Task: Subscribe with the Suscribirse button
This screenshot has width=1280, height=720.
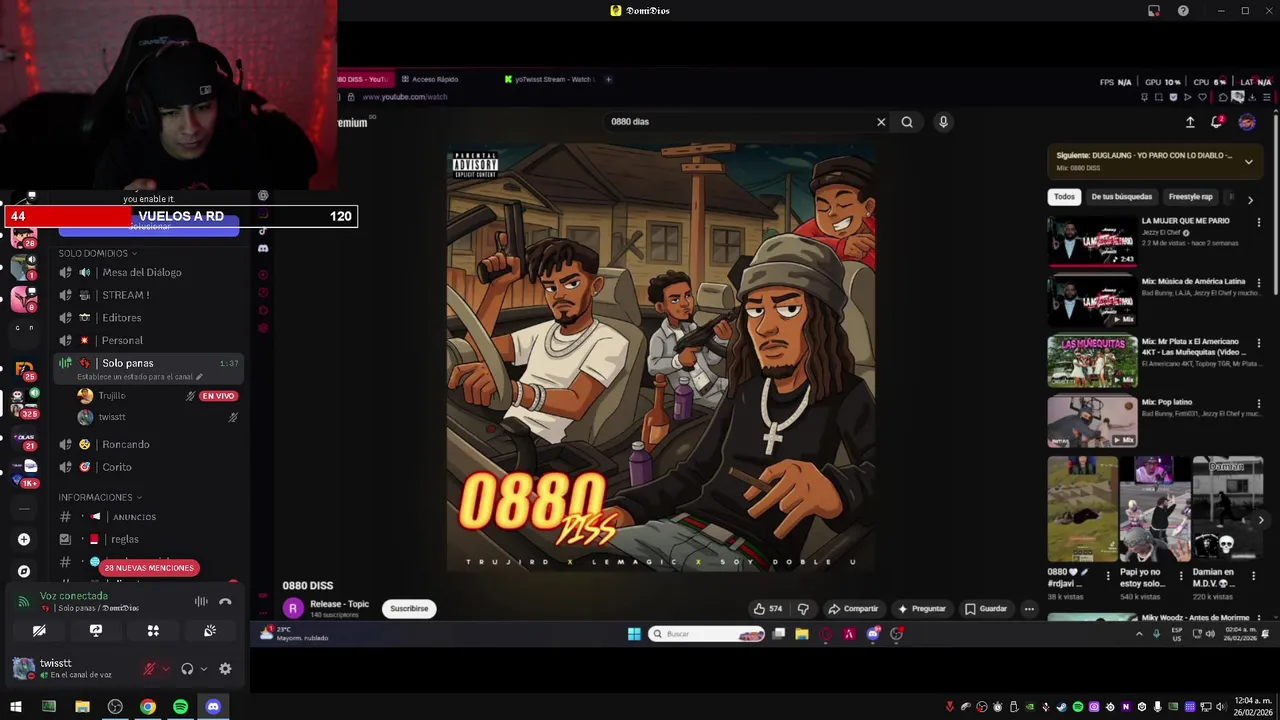Action: (409, 608)
